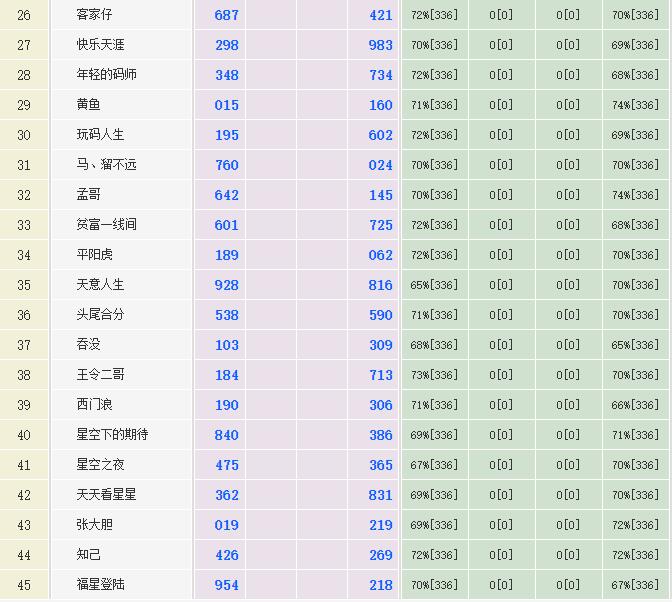This screenshot has height=602, width=672.
Task: Select the number 015 beside 黄鱼
Action: click(227, 105)
